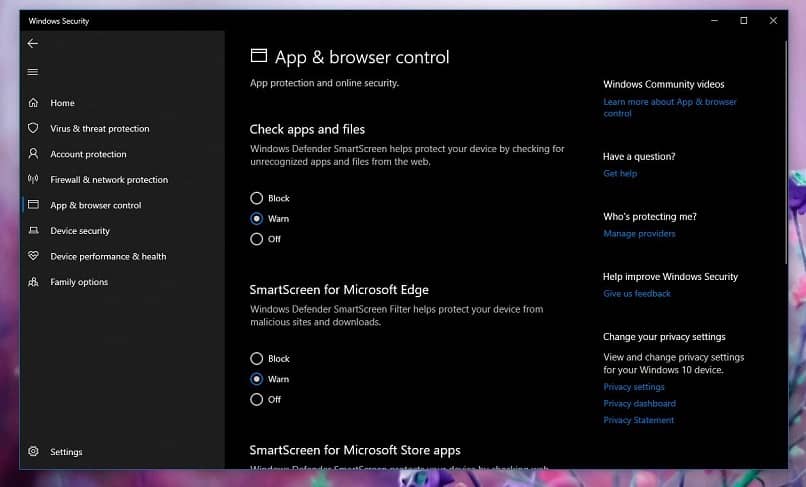Screen dimensions: 806x487
Task: Click the Device performance & health heart icon
Action: 33,257
